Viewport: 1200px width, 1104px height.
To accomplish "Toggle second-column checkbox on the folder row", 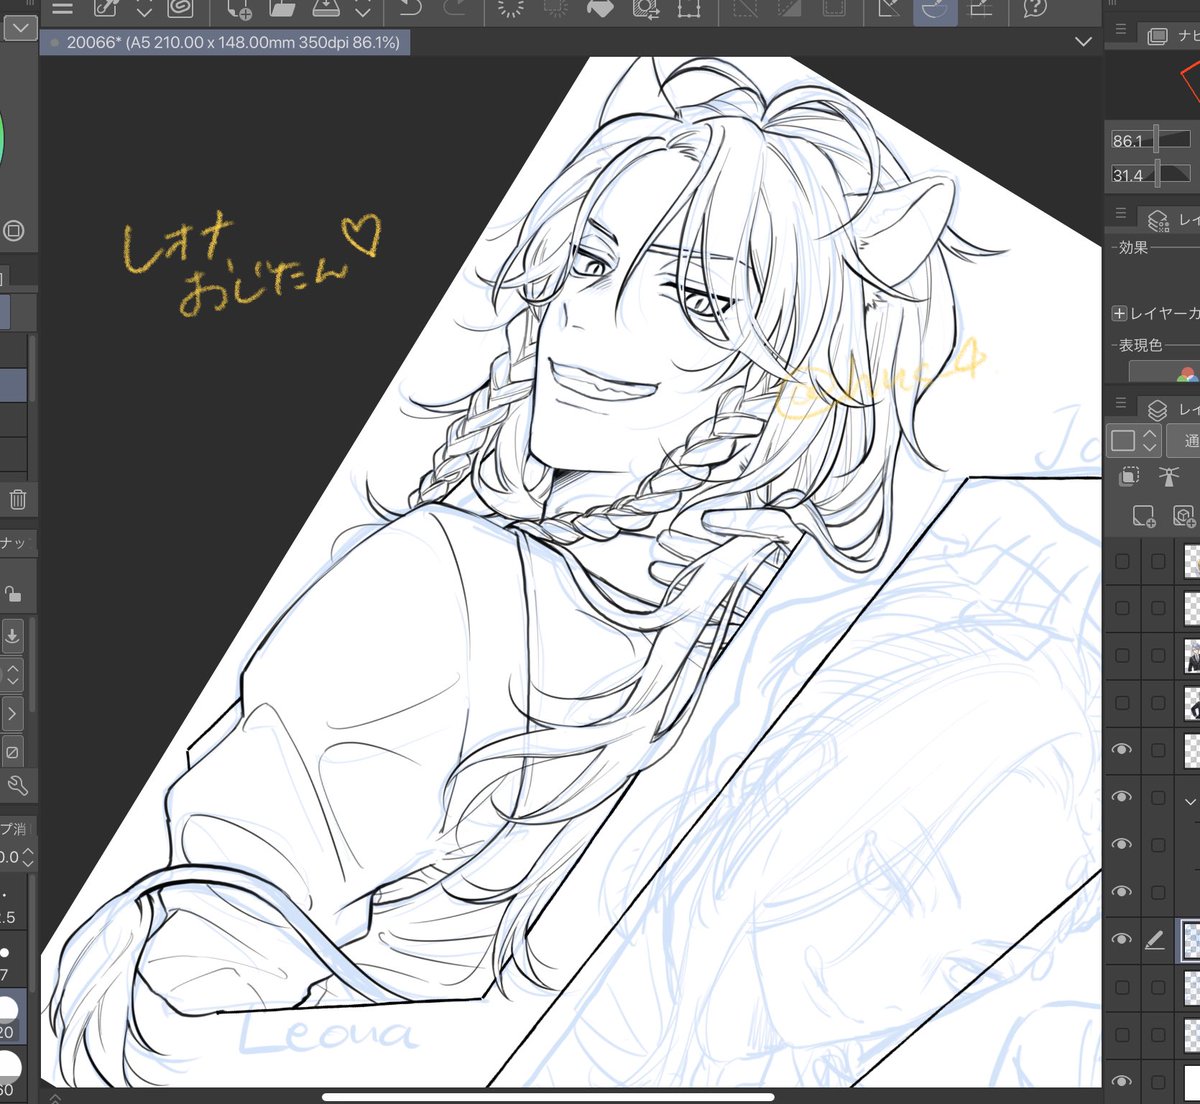I will (1158, 797).
